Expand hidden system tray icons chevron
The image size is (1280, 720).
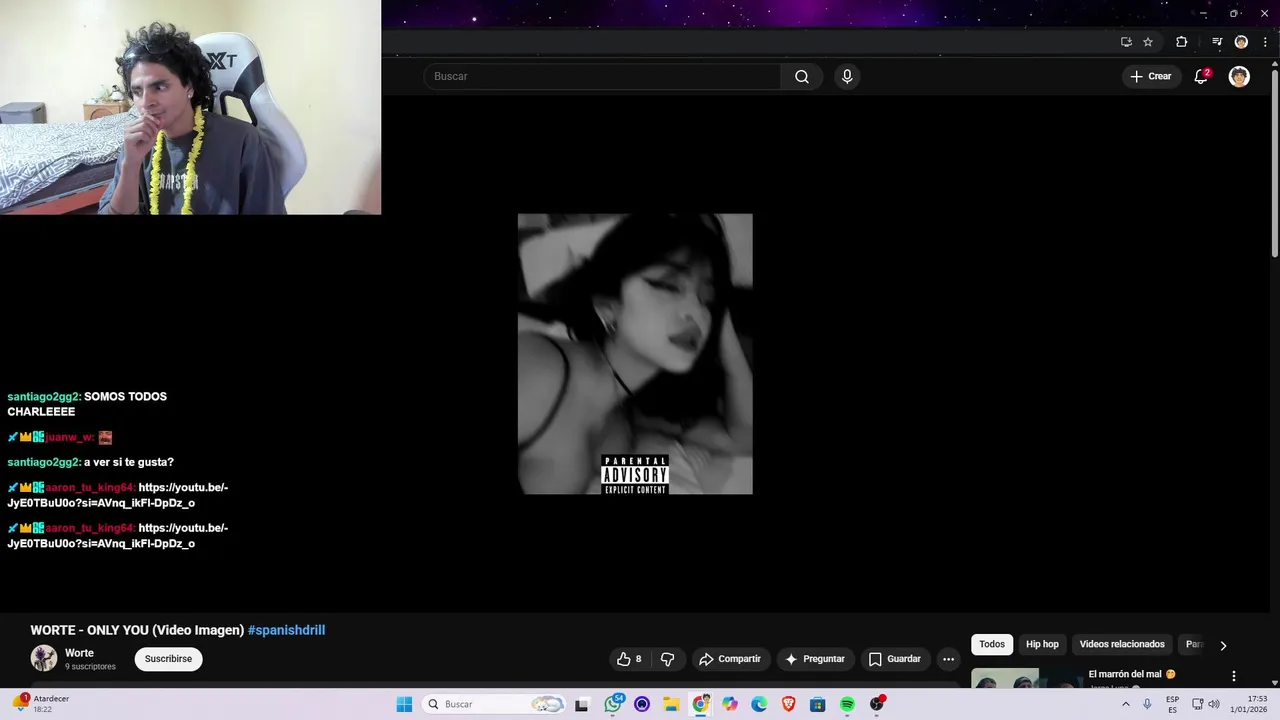(x=1126, y=704)
